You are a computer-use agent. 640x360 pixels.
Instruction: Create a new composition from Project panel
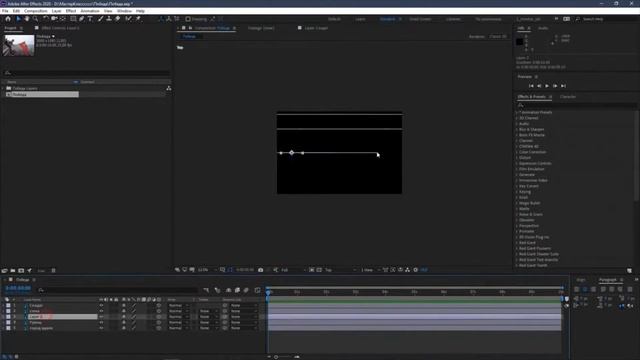pos(21,271)
